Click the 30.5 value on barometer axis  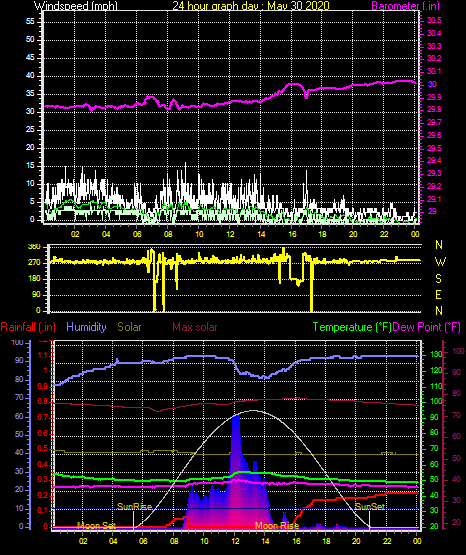pyautogui.click(x=434, y=20)
